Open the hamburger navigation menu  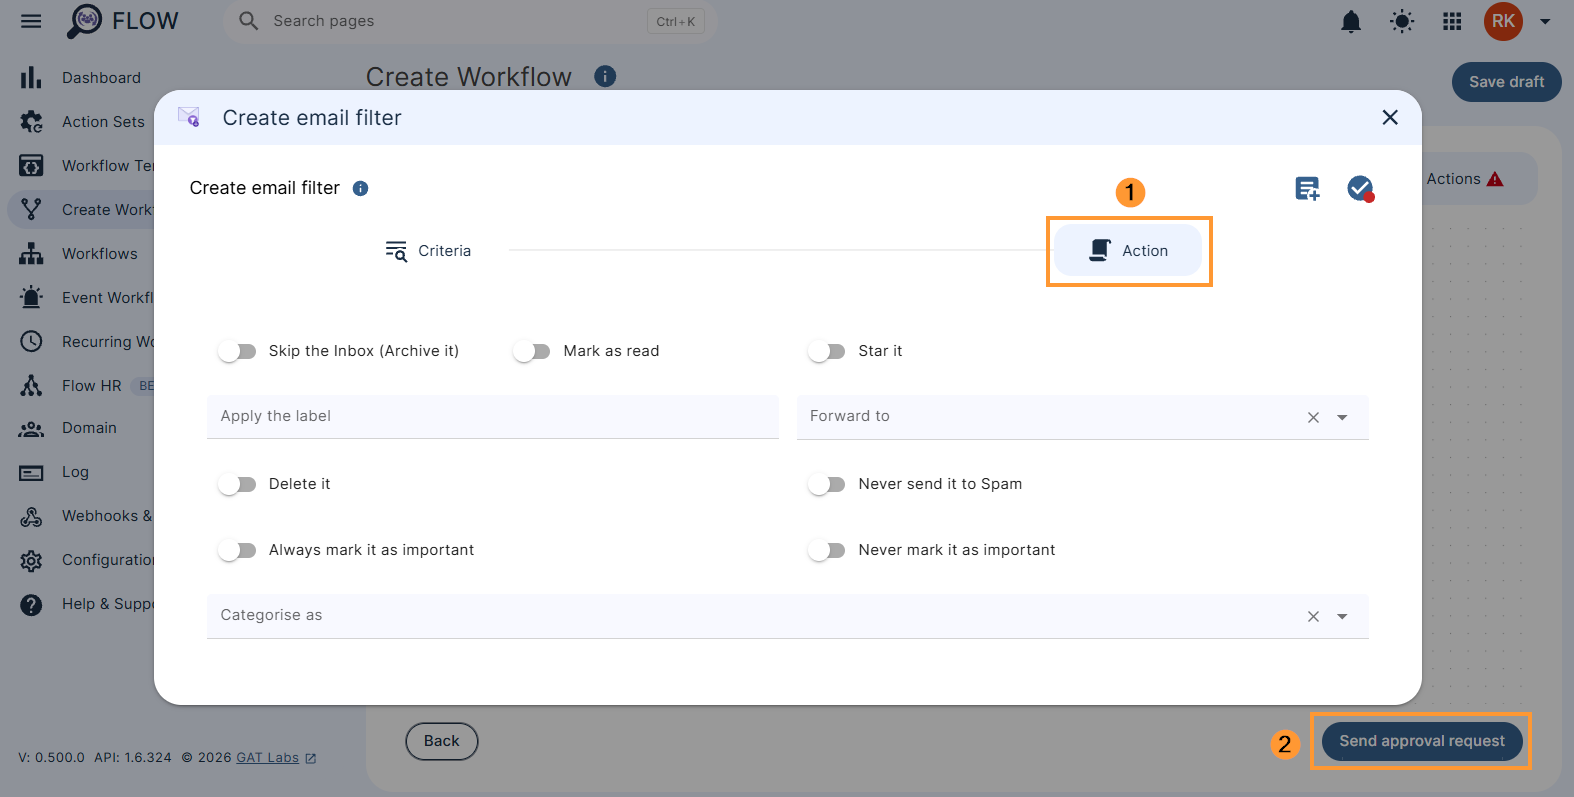[31, 21]
